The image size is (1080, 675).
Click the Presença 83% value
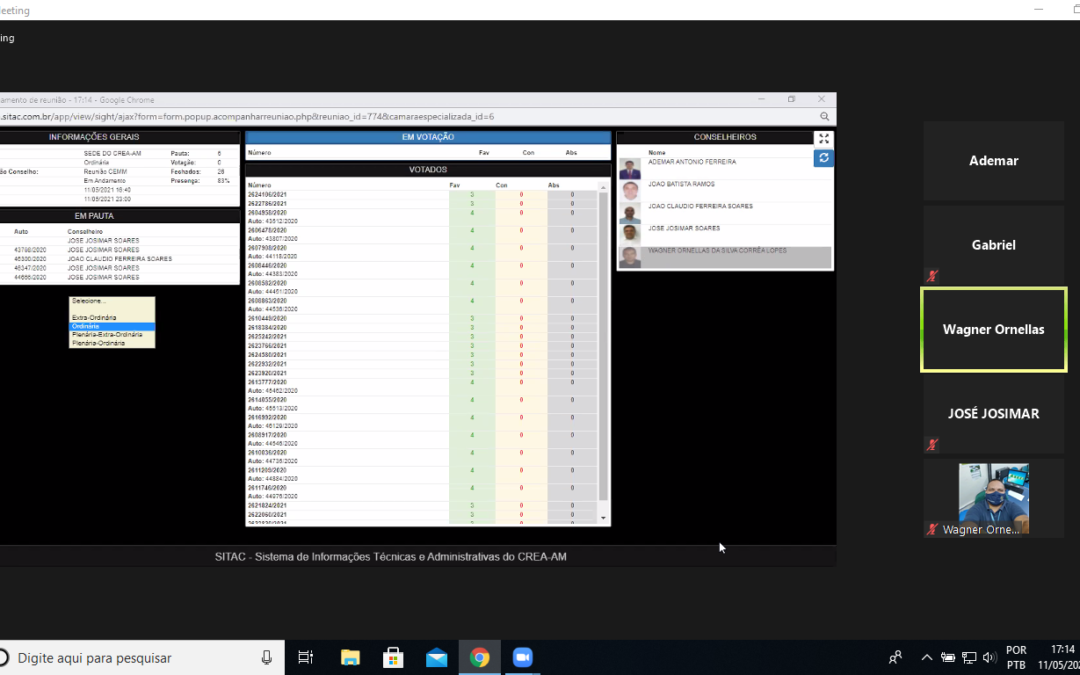click(x=224, y=180)
